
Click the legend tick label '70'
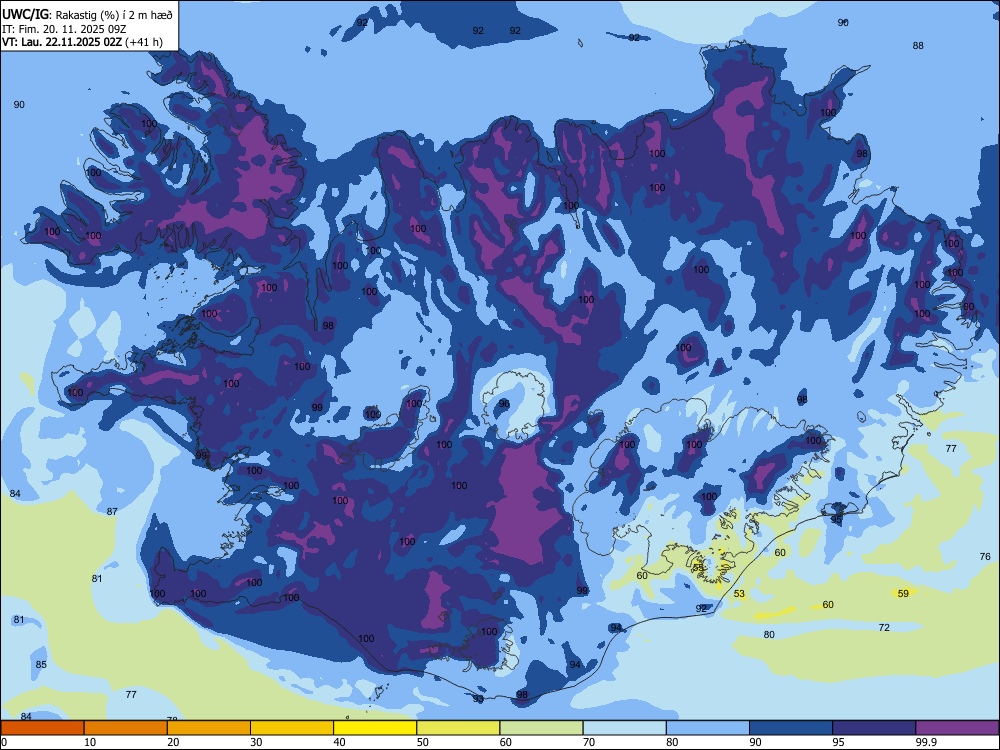(589, 742)
